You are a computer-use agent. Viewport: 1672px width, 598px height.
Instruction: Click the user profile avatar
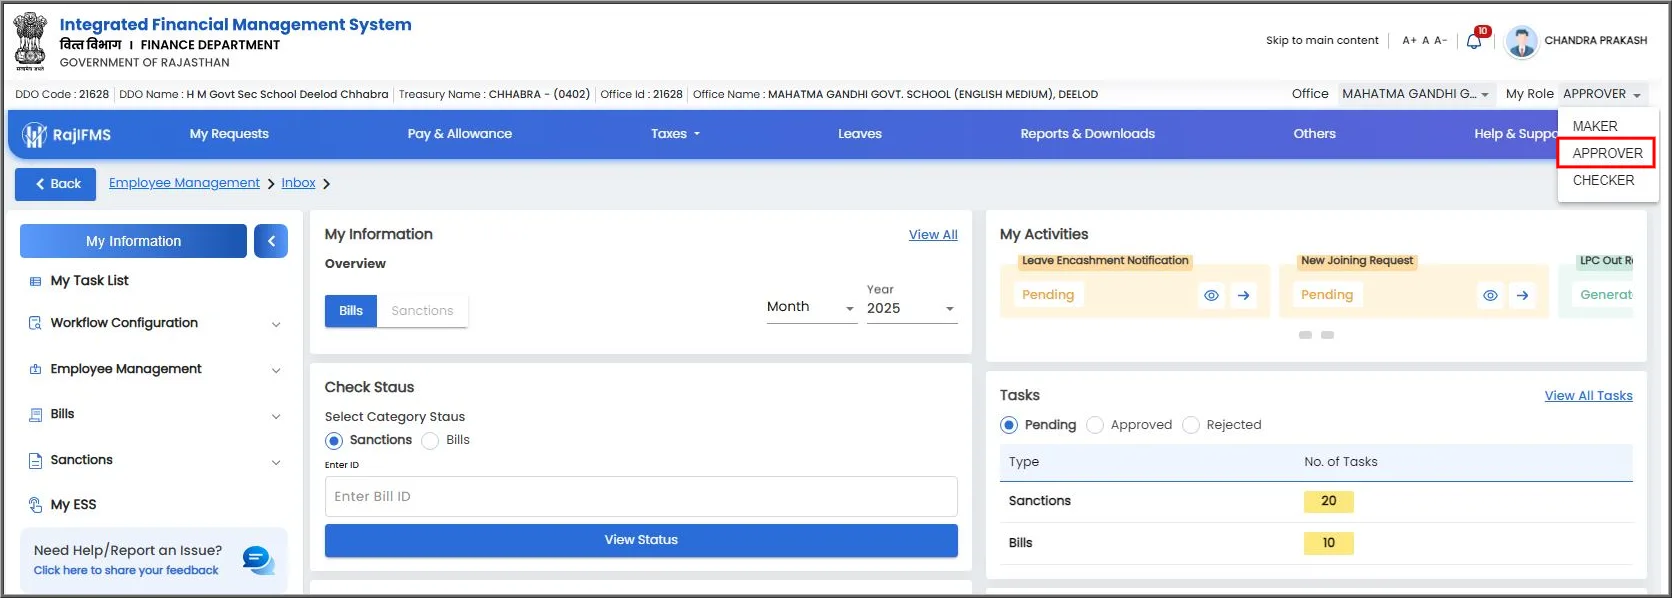point(1521,41)
